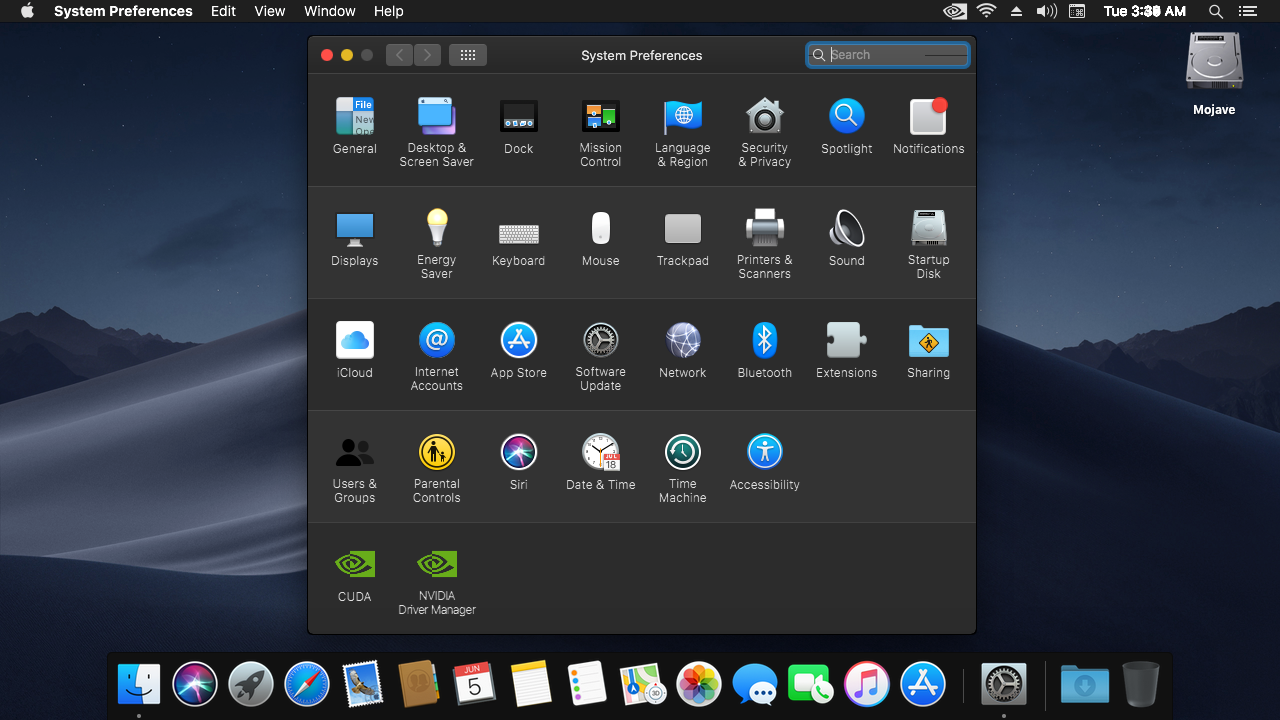Viewport: 1280px width, 720px height.
Task: Open iTunes from the Dock
Action: pos(867,685)
